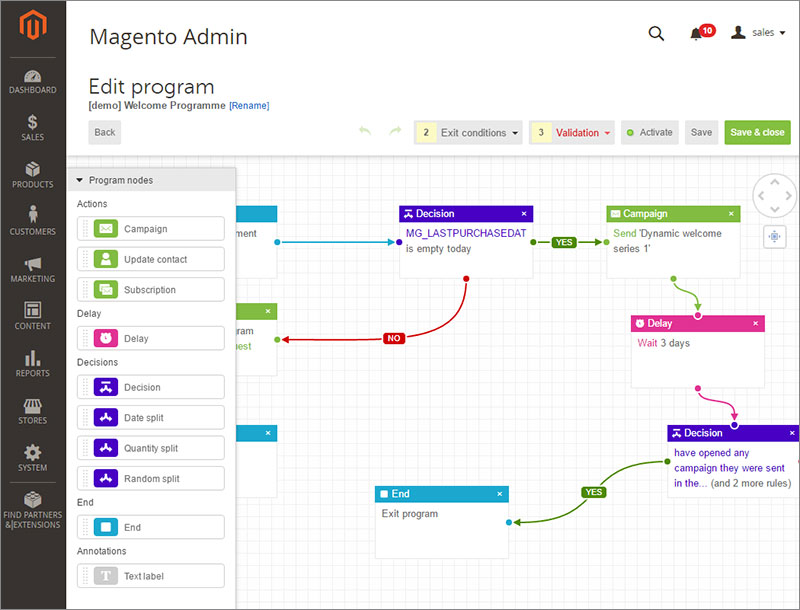Click the center canvas view button
Image resolution: width=800 pixels, height=610 pixels.
(774, 237)
